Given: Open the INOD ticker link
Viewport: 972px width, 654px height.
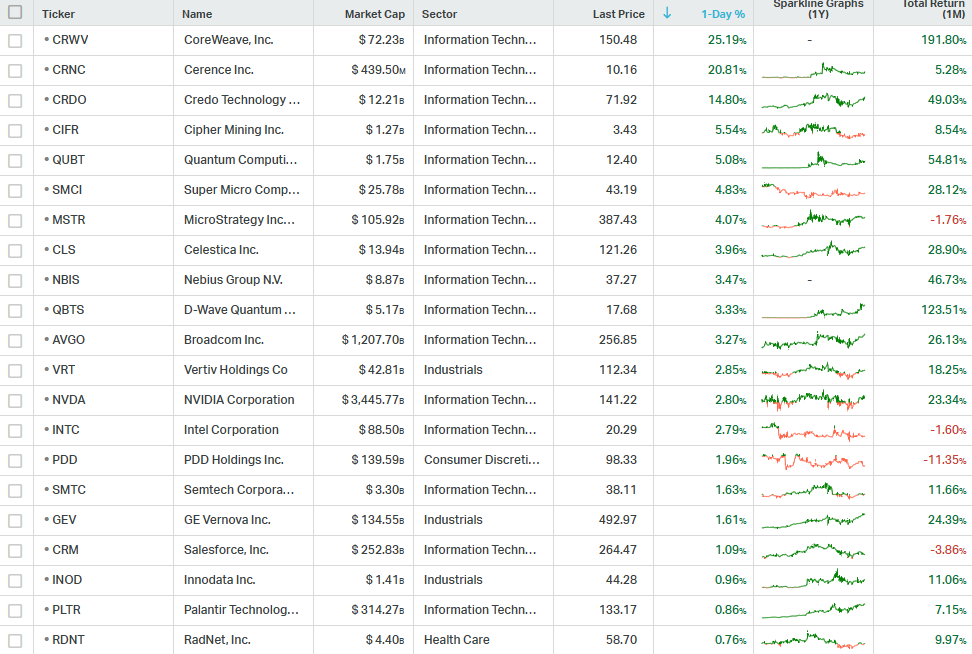Looking at the screenshot, I should pyautogui.click(x=67, y=580).
